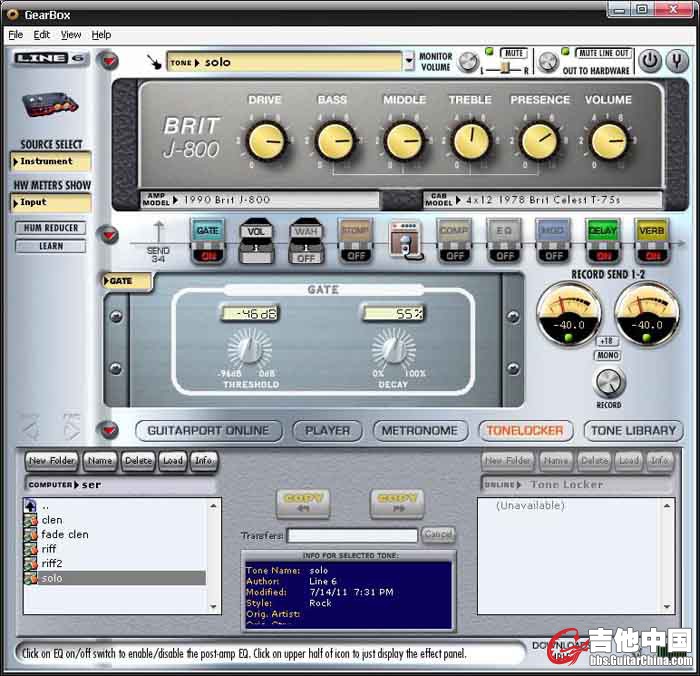Open the Gate panel selector tab

(x=128, y=281)
